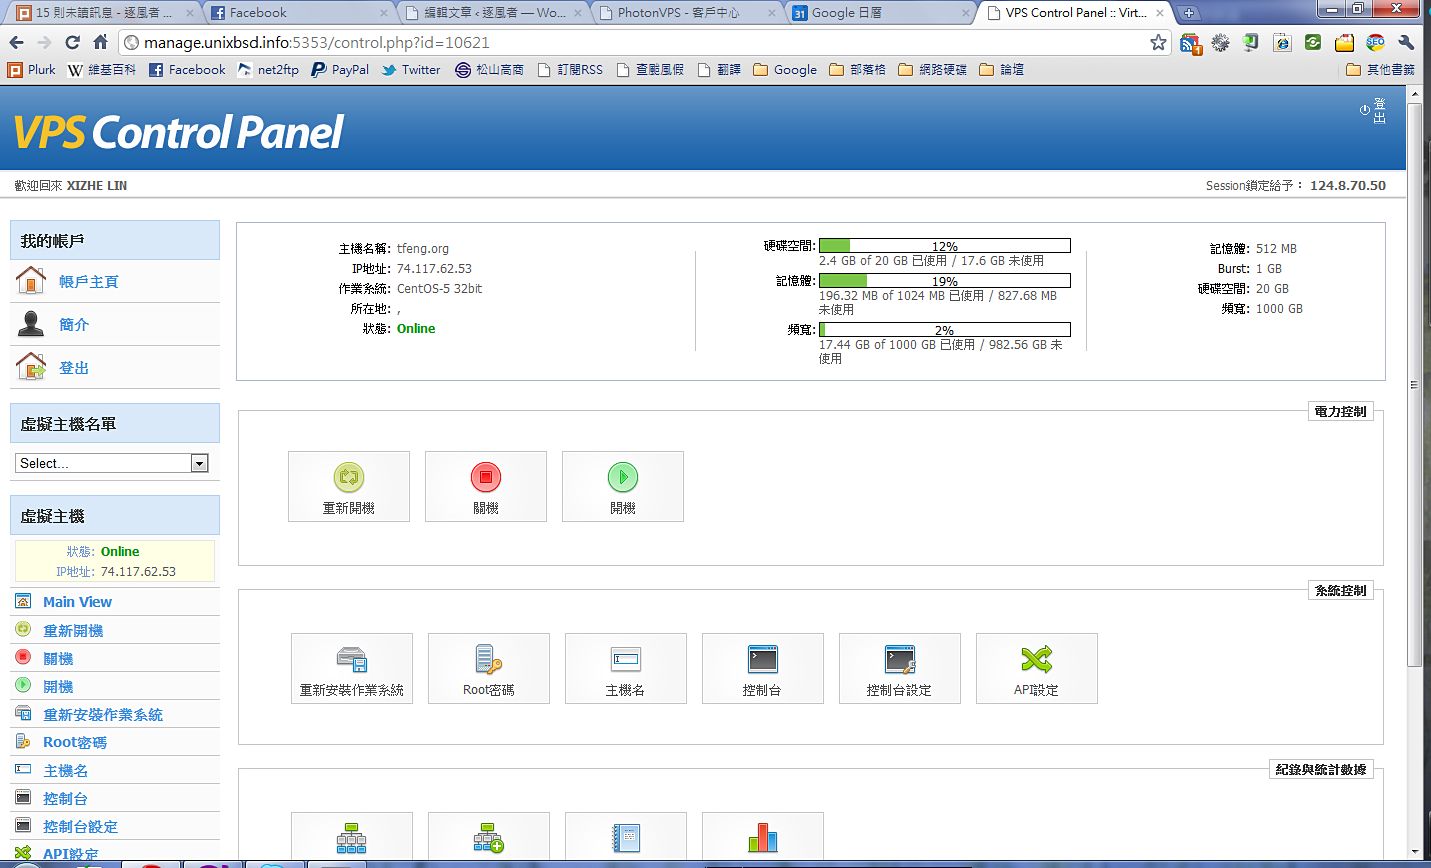The image size is (1431, 868).
Task: Reload the page in Chrome
Action: coord(72,42)
